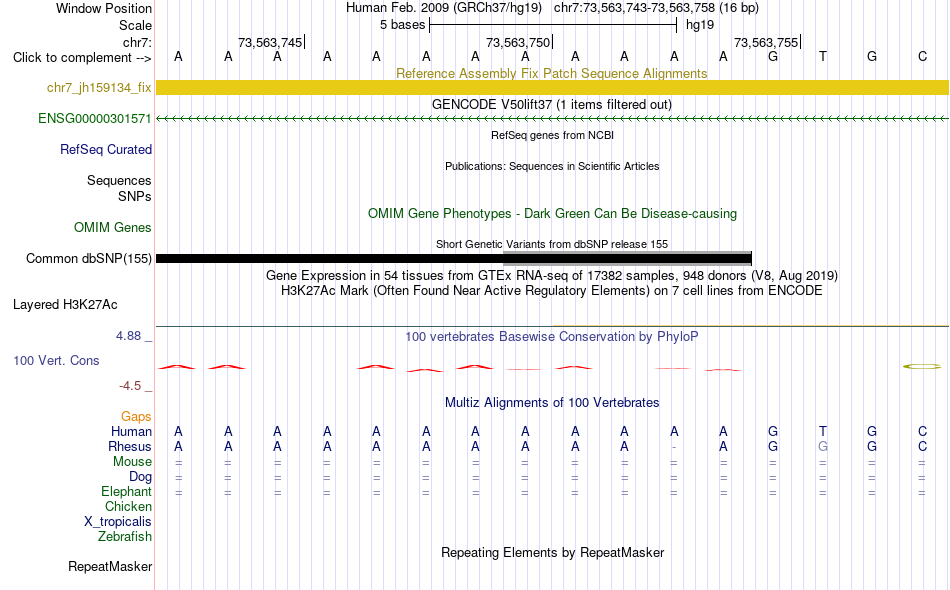Click the hg19 label beside scale bar
Viewport: 950px width, 590px height.
[x=700, y=25]
